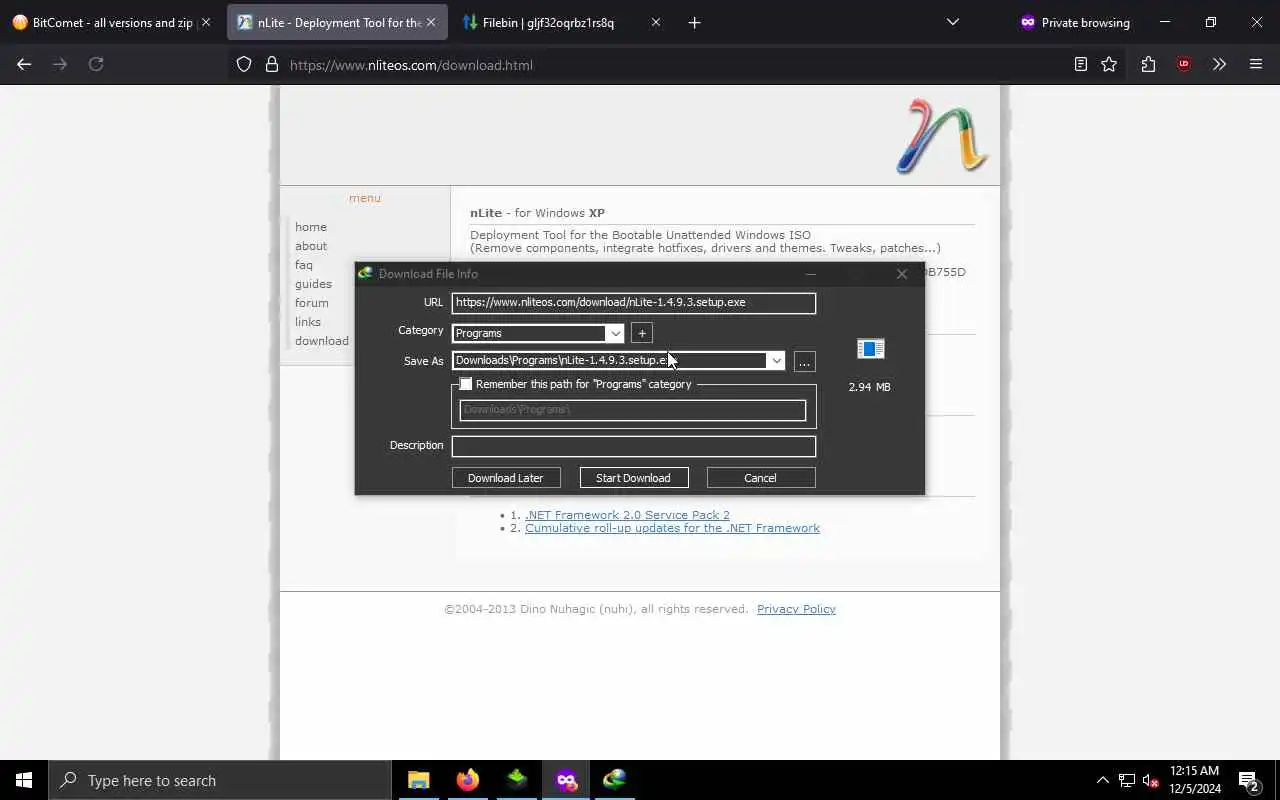This screenshot has width=1280, height=800.
Task: Bookmark this page with star icon
Action: click(x=1109, y=64)
